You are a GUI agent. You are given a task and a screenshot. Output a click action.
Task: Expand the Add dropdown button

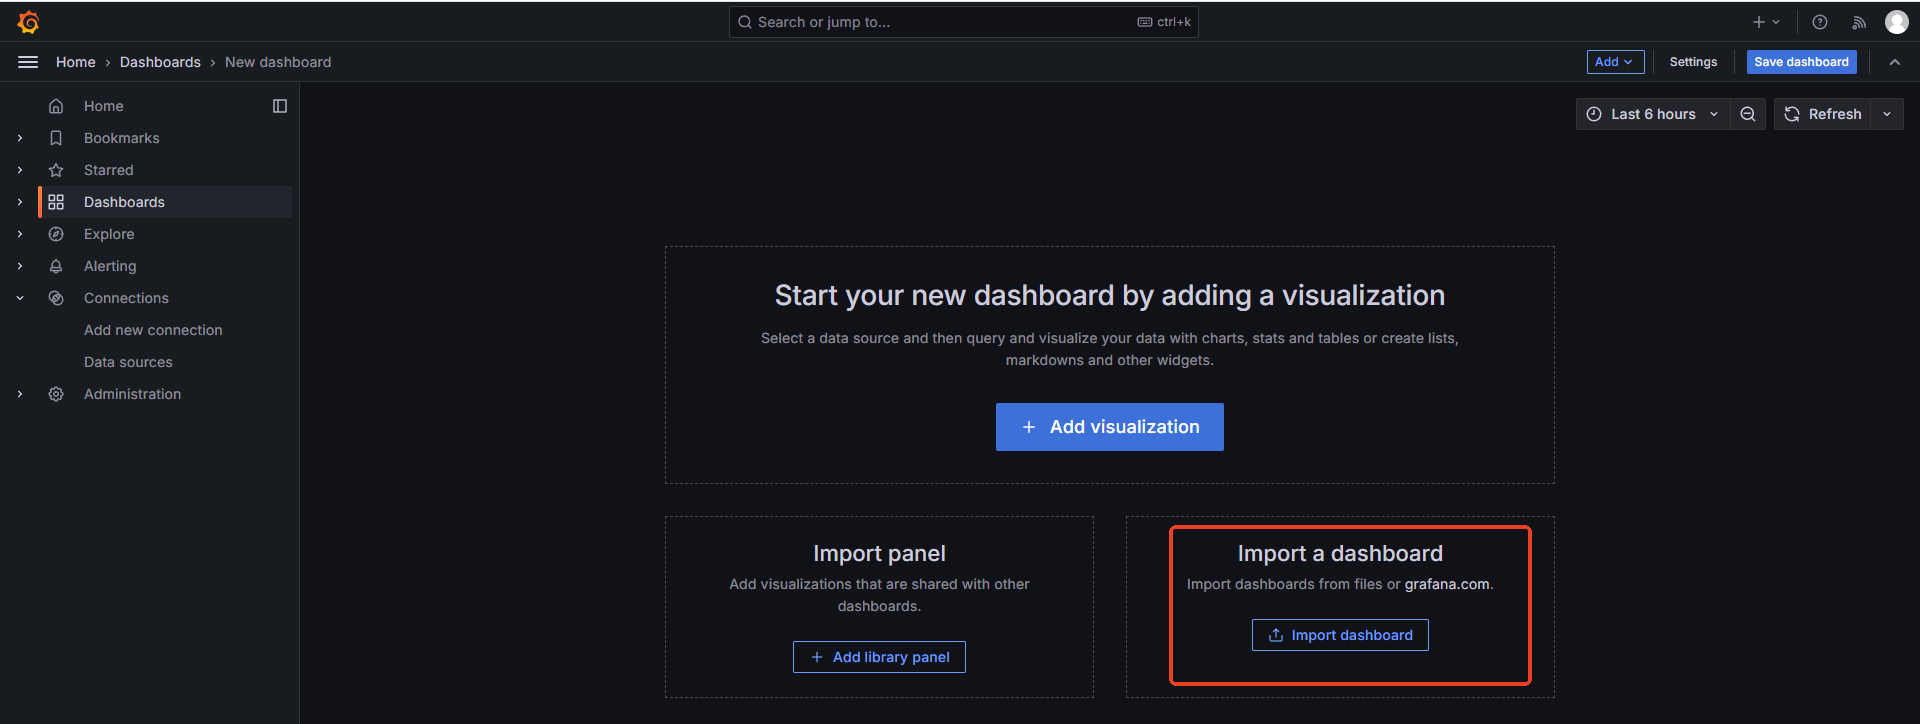(x=1615, y=62)
